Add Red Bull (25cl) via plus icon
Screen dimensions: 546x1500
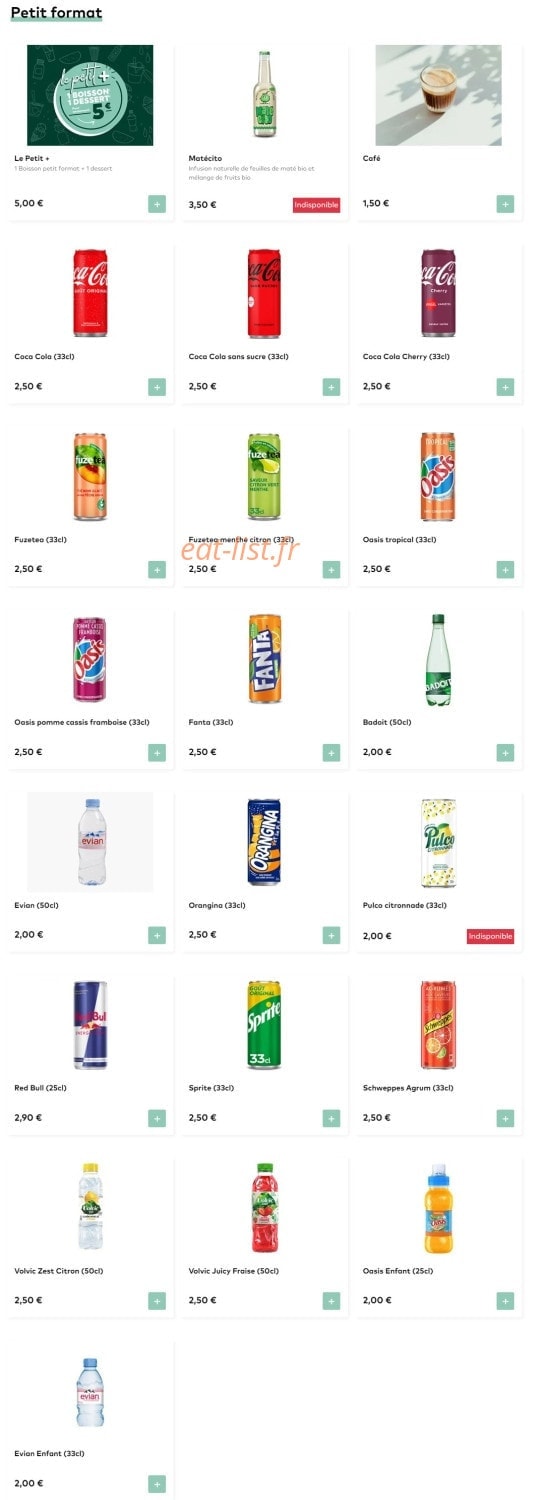click(x=157, y=1118)
